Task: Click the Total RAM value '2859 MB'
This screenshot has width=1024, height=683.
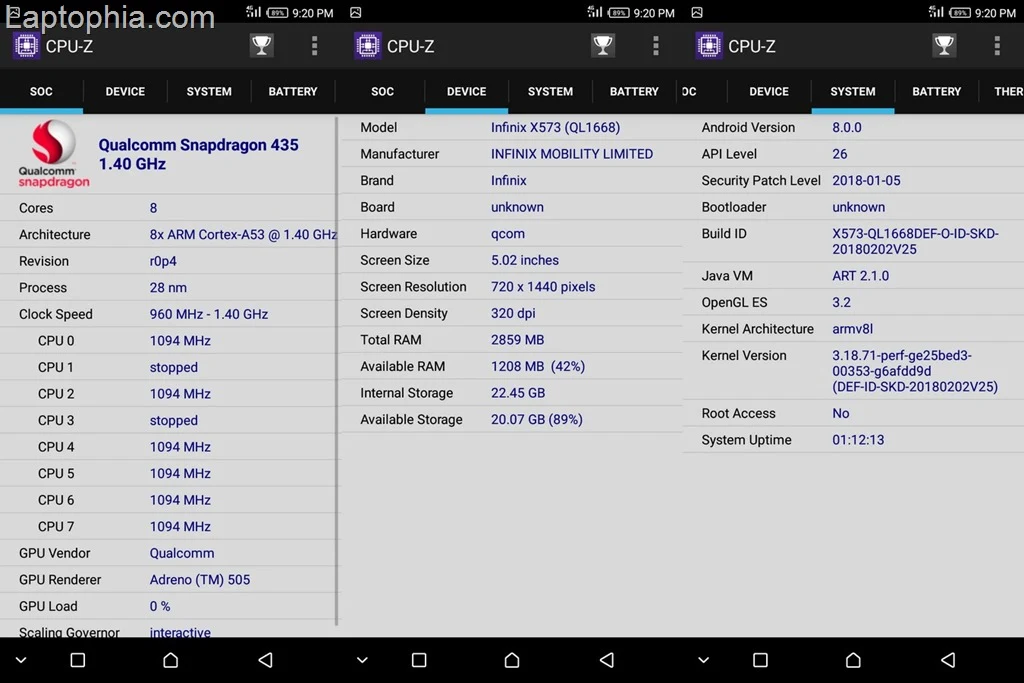Action: coord(517,340)
